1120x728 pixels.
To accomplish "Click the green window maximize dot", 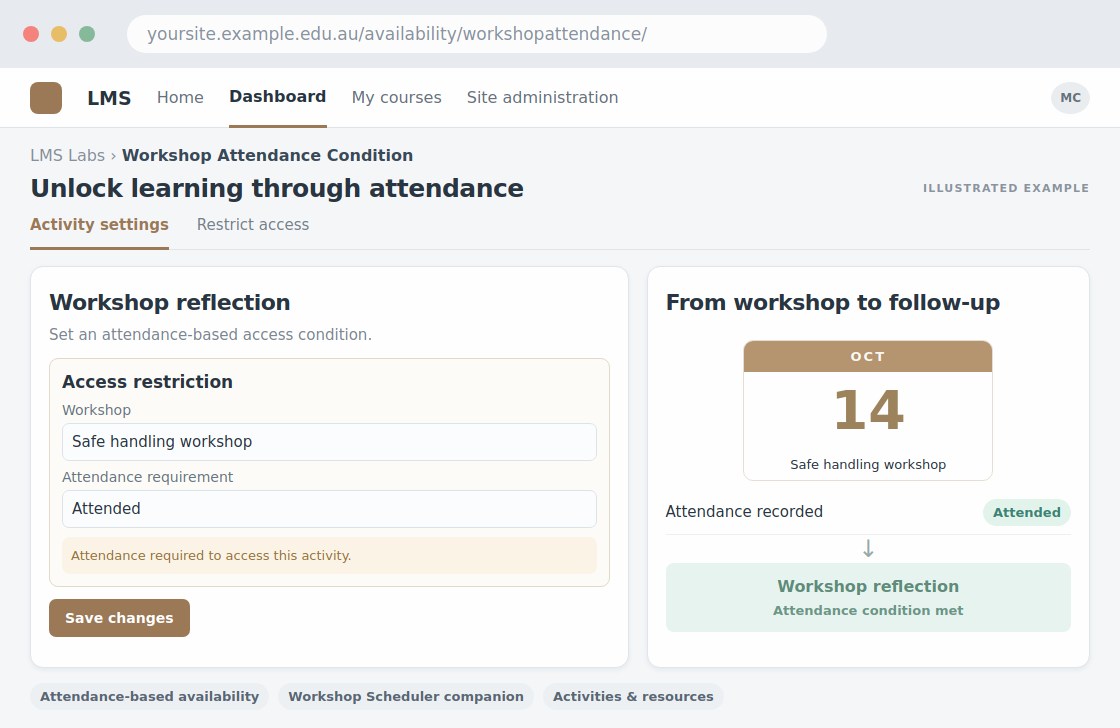I will click(87, 34).
